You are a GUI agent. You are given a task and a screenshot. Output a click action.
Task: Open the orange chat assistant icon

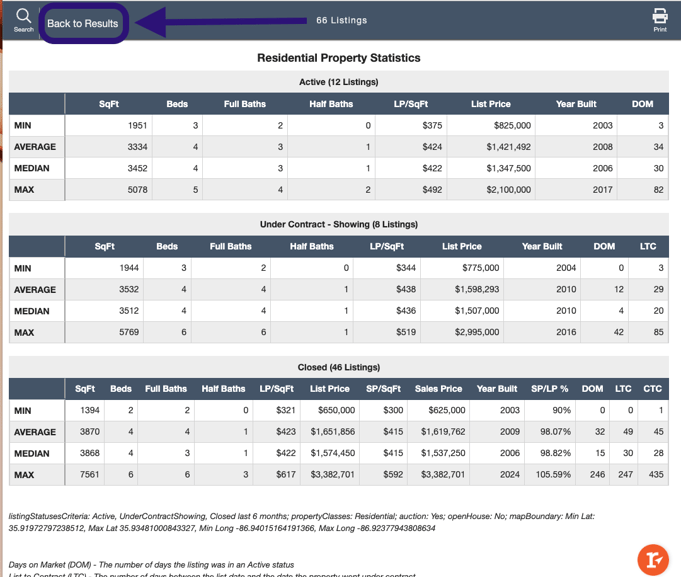pyautogui.click(x=653, y=560)
